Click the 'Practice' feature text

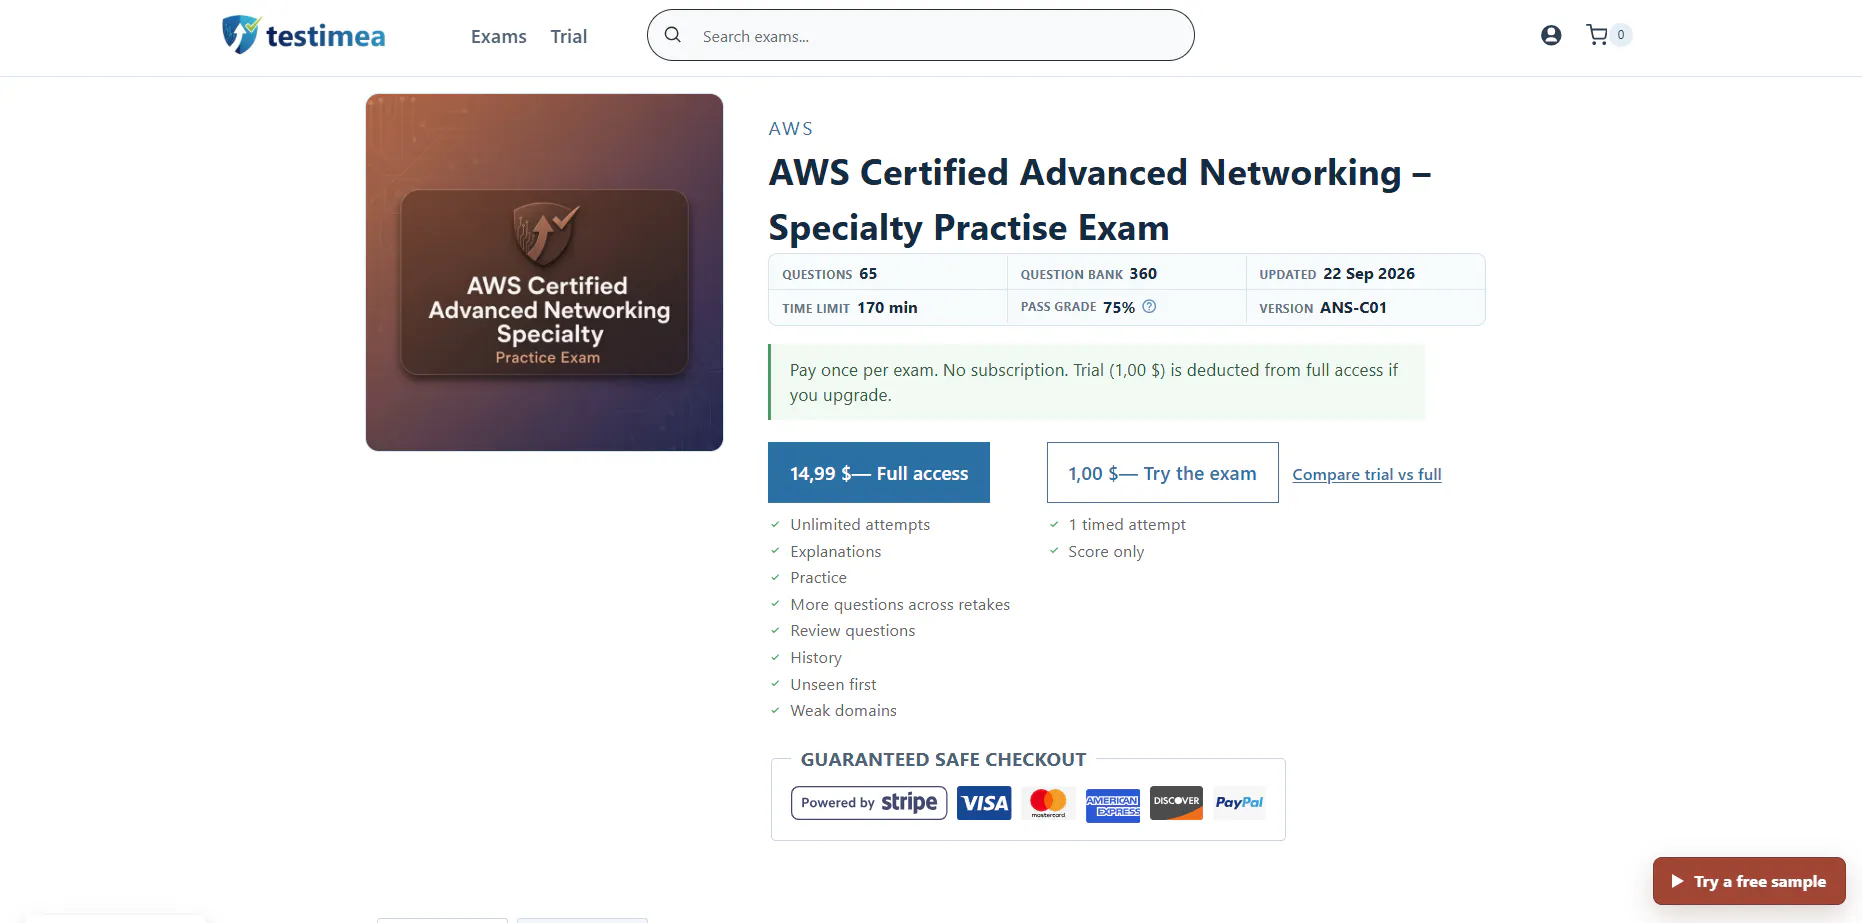click(x=818, y=577)
